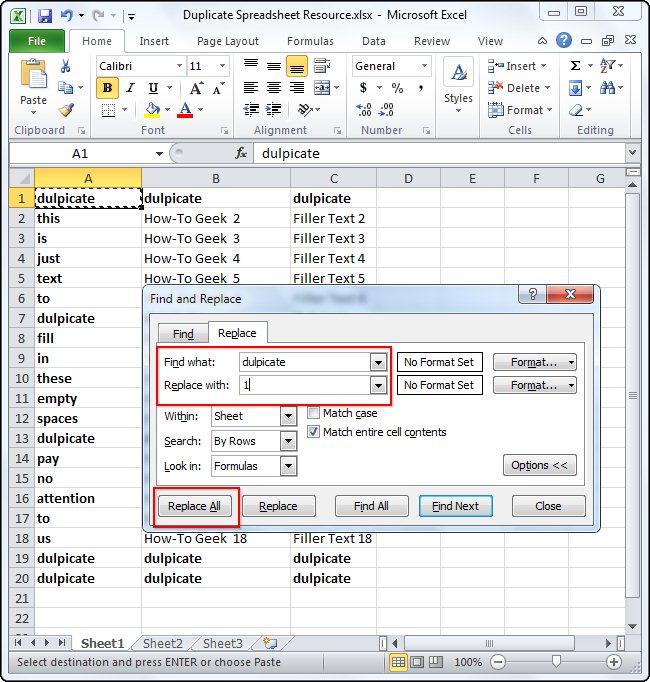The height and width of the screenshot is (682, 650).
Task: Switch to the Insert ribbon tab
Action: click(154, 41)
